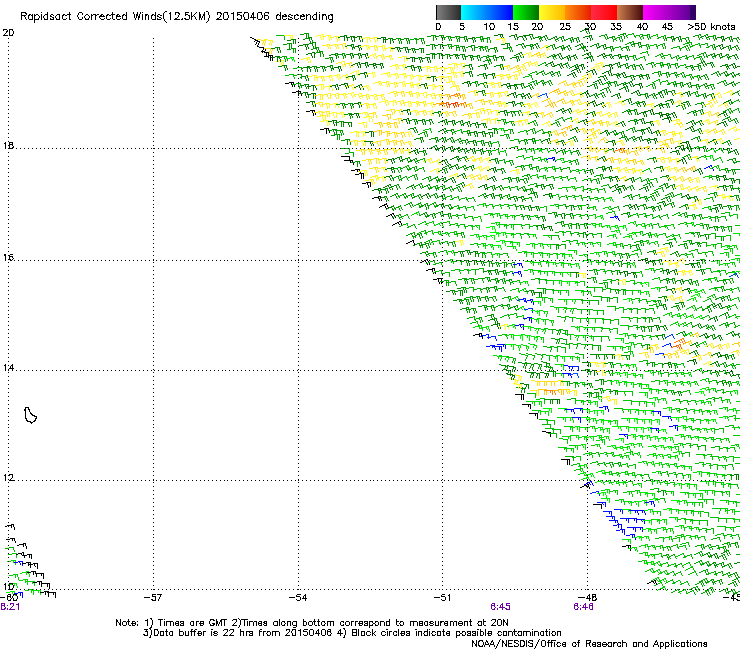Click the orange 25-30 knots color band
This screenshot has width=740, height=650.
tap(578, 12)
